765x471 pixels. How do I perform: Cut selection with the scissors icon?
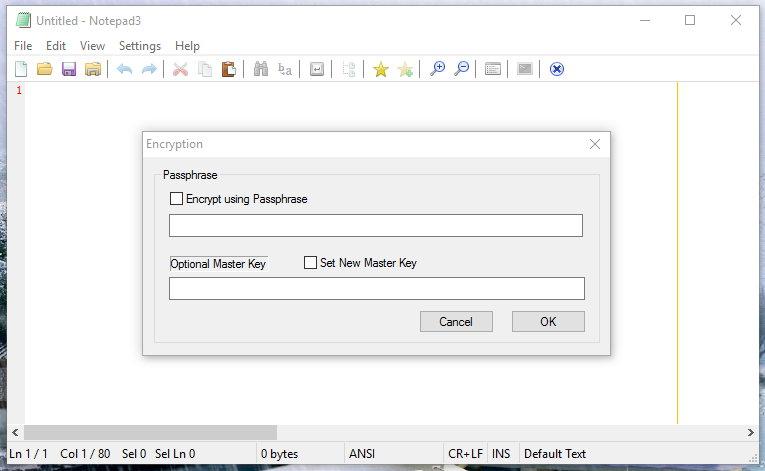click(180, 69)
